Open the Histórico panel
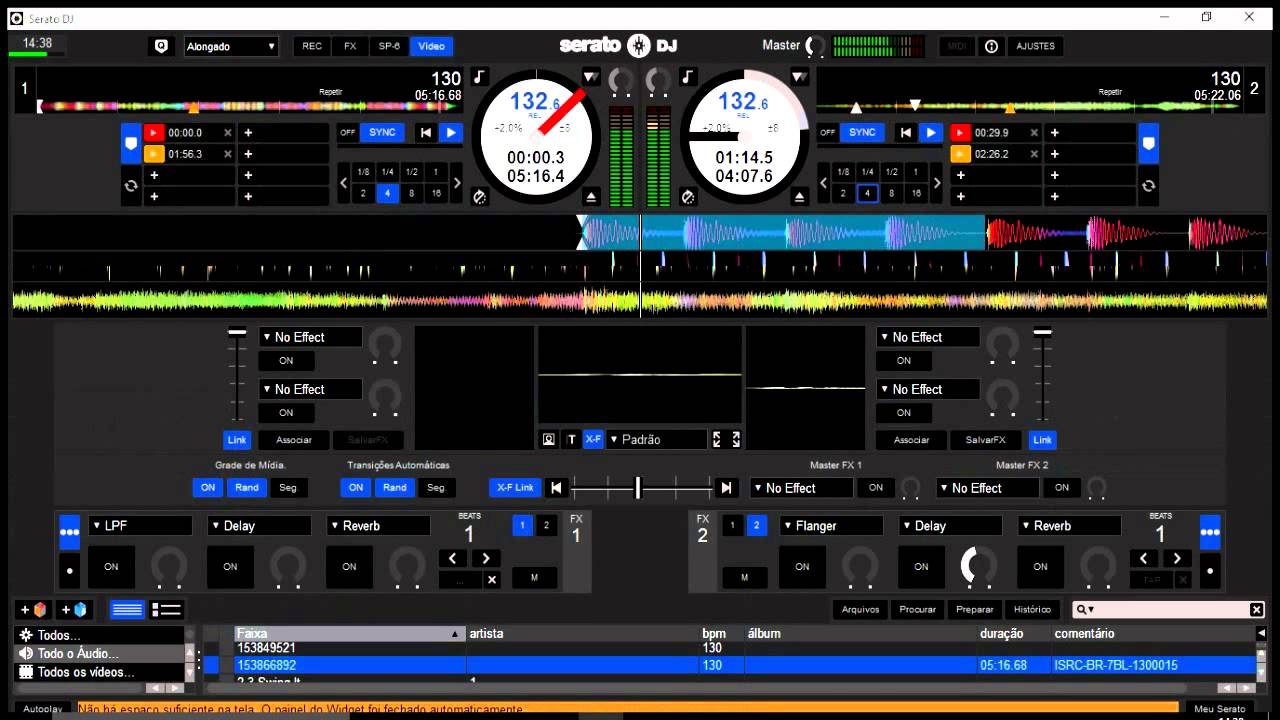The height and width of the screenshot is (720, 1280). [1032, 610]
